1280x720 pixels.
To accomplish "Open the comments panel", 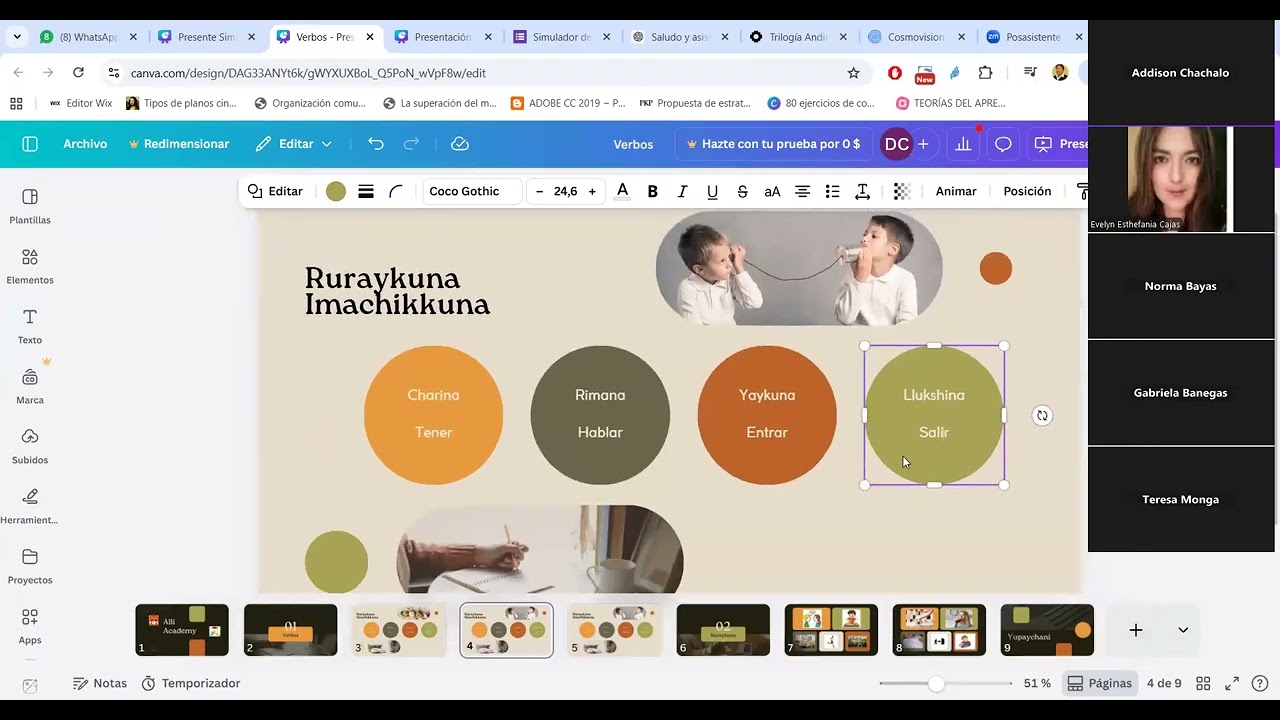I will (1003, 144).
